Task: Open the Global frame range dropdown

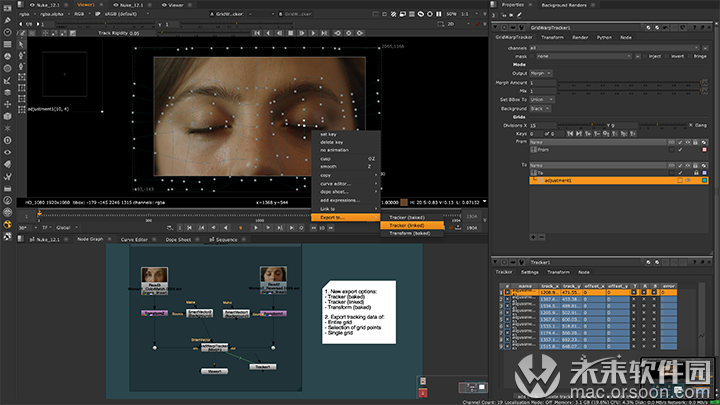Action: coord(67,228)
